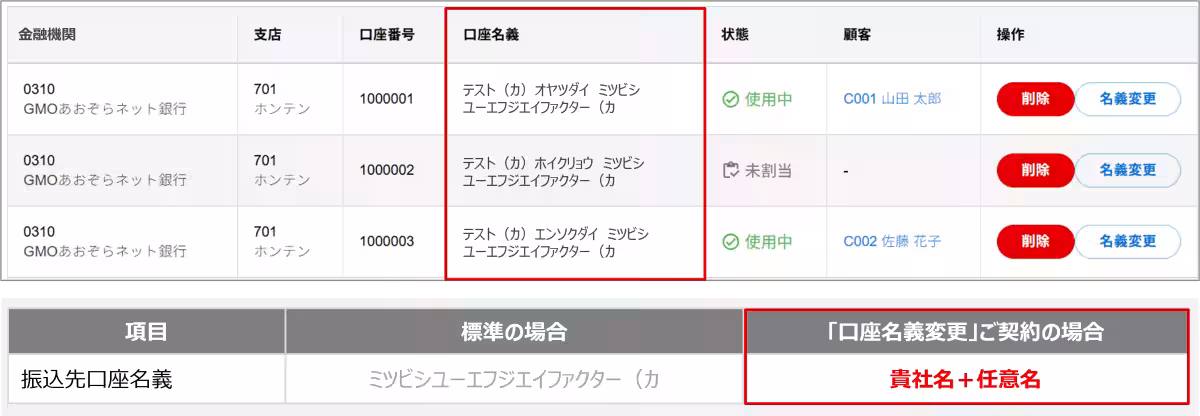Open 名義変更 for account 1000001
1200x416 pixels.
pos(1127,99)
